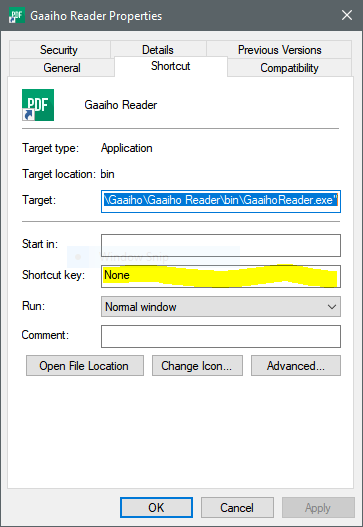This screenshot has width=363, height=527.
Task: Click the Comment text field
Action: tap(221, 336)
